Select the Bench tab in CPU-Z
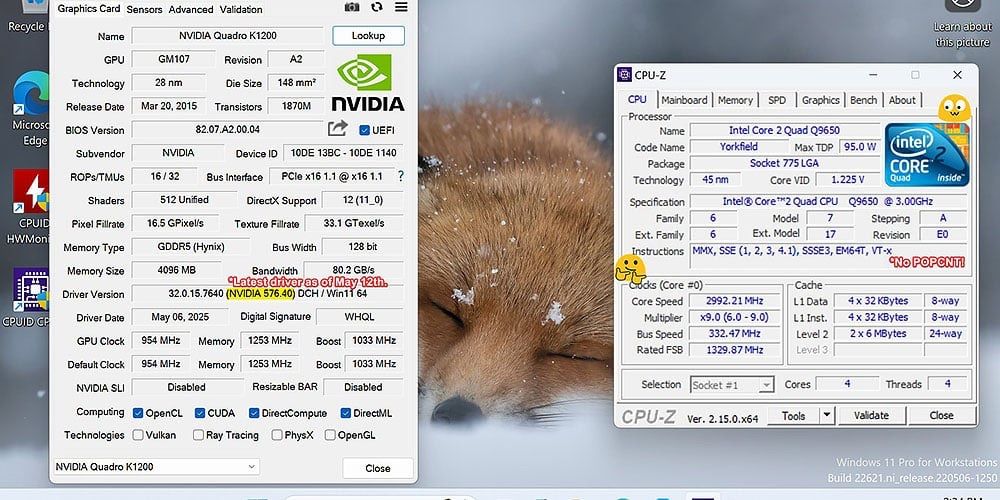The image size is (1000, 500). [x=864, y=100]
